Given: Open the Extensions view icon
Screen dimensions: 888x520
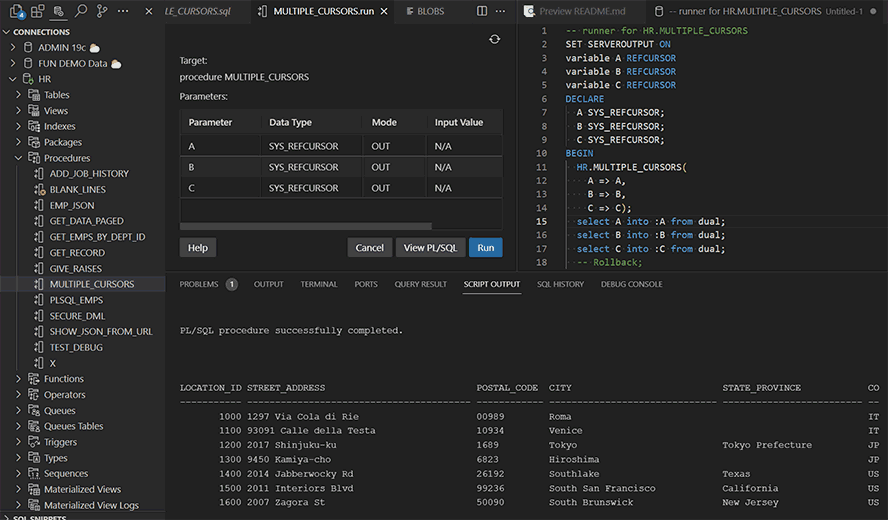Looking at the screenshot, I should 37,11.
